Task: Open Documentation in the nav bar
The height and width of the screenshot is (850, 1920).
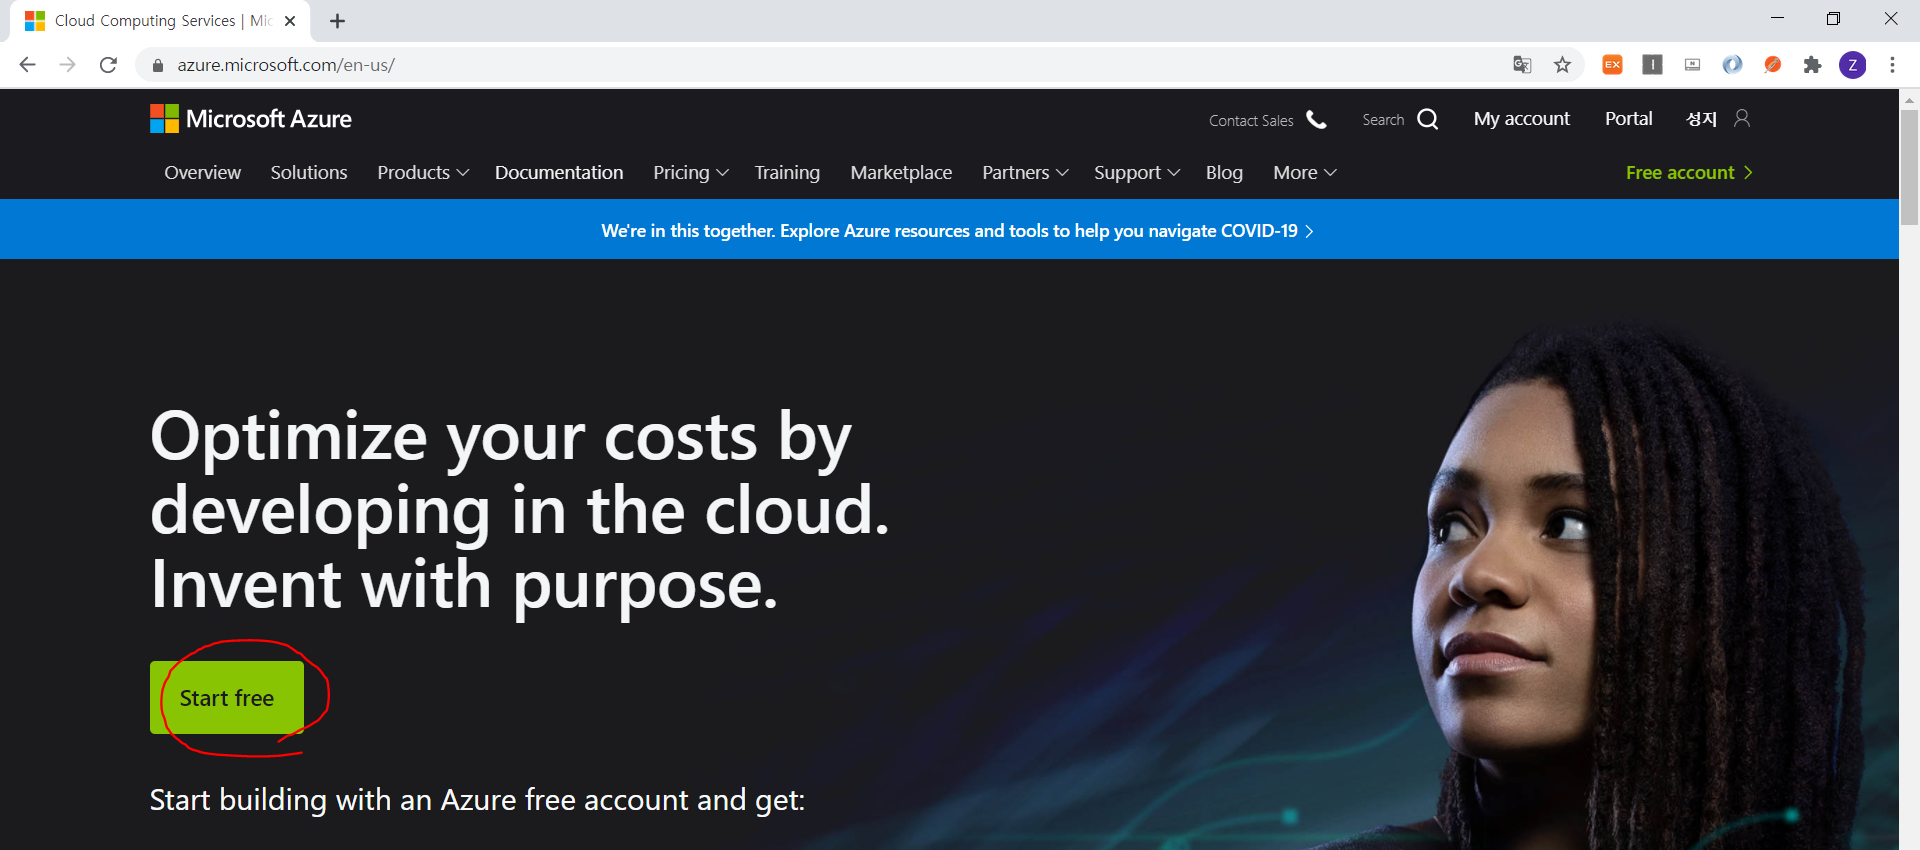Action: point(559,173)
